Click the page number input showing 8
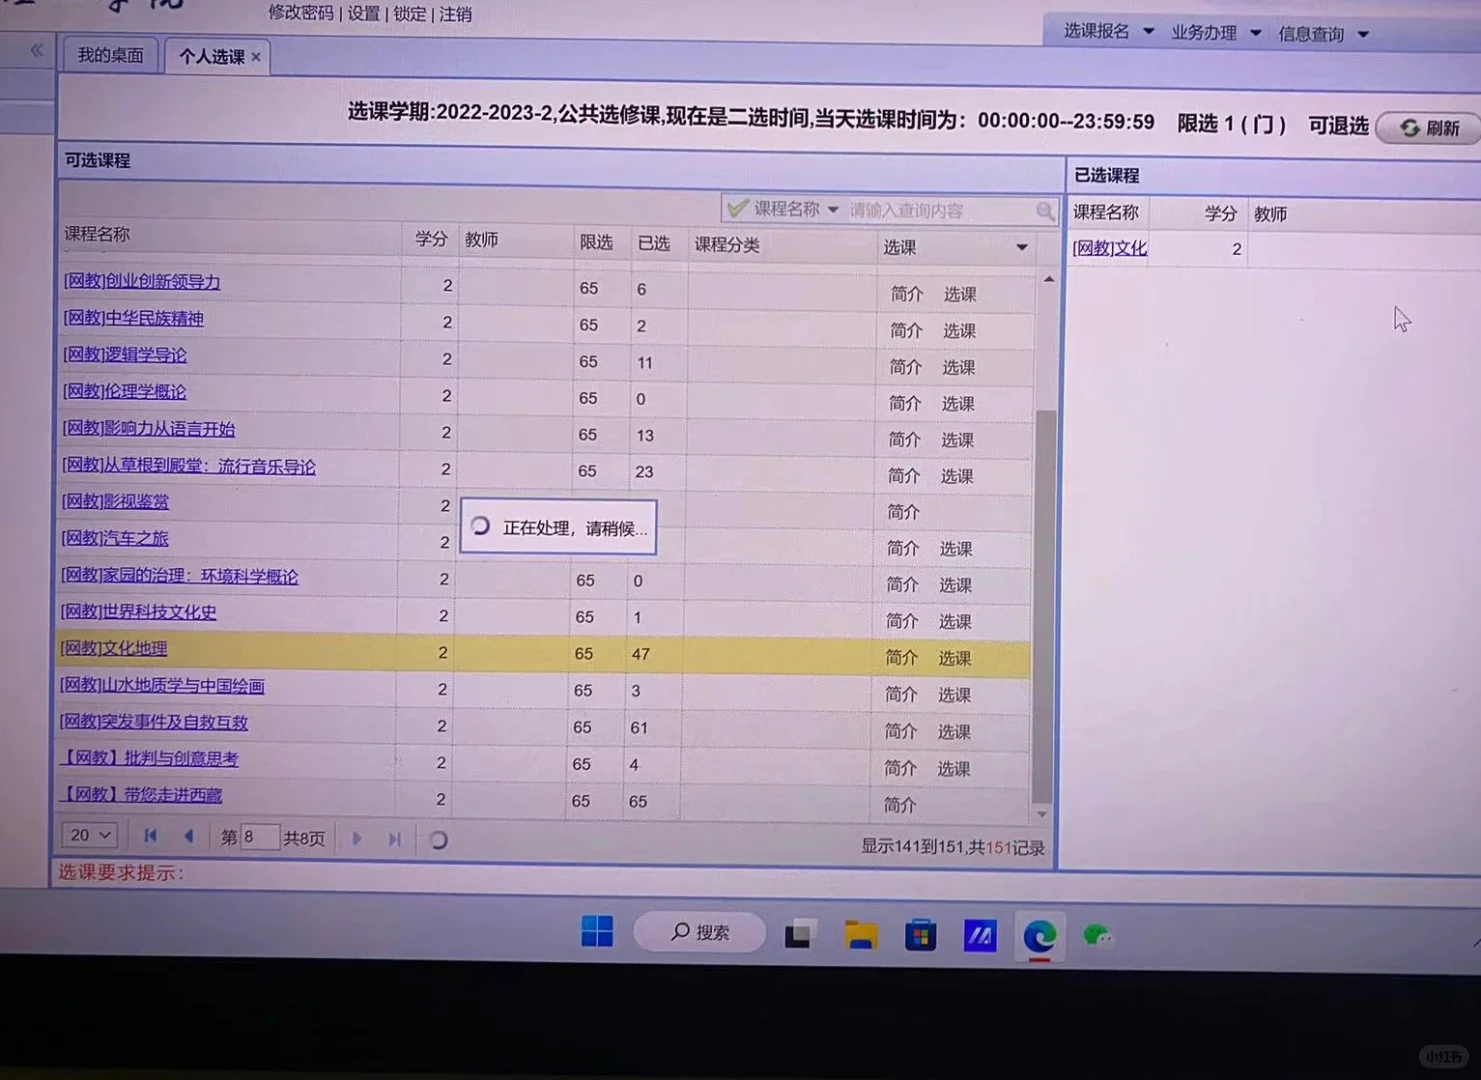The width and height of the screenshot is (1481, 1080). (x=260, y=836)
